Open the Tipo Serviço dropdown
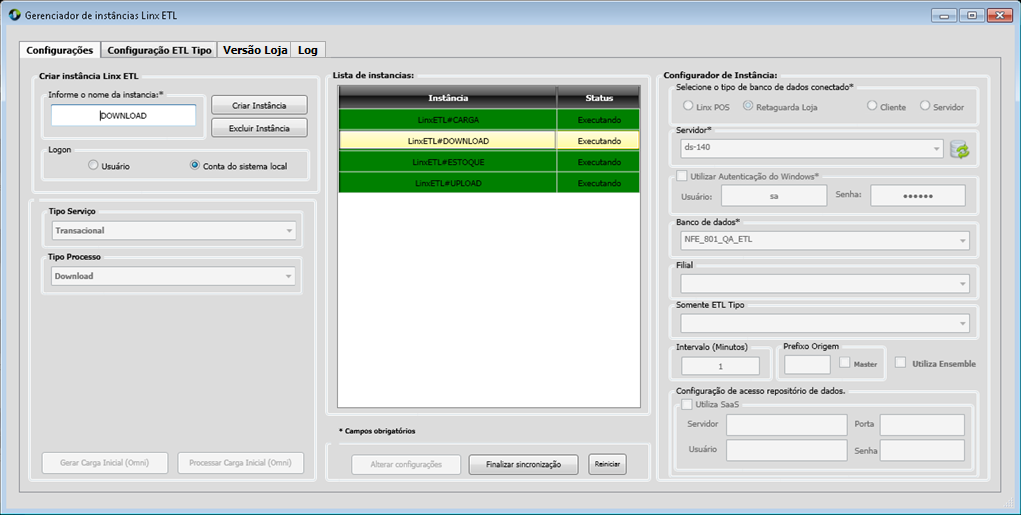Screen dimensions: 1021x515 coord(174,230)
